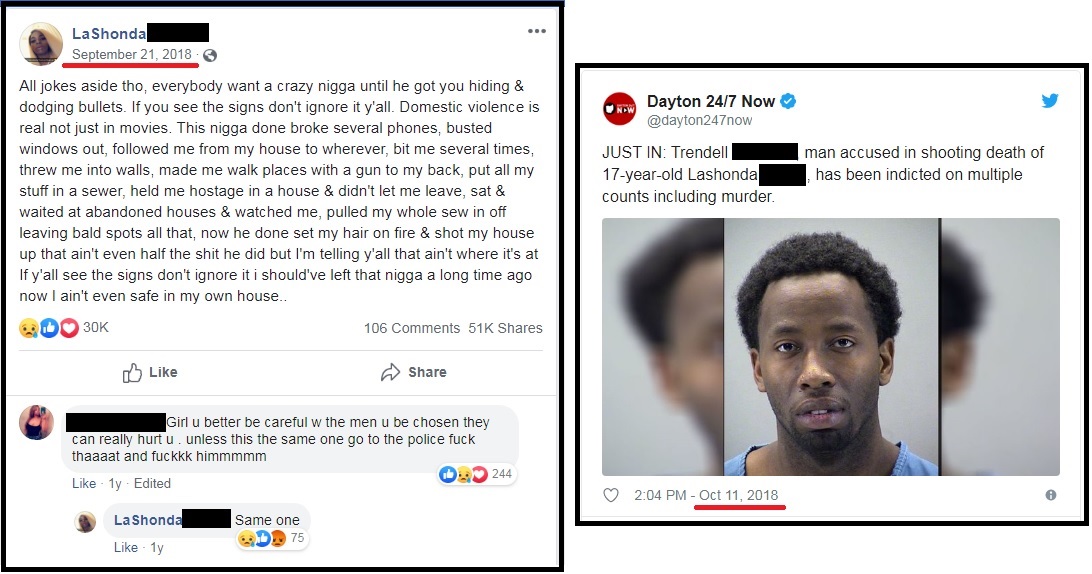Like the Facebook post

click(x=150, y=373)
